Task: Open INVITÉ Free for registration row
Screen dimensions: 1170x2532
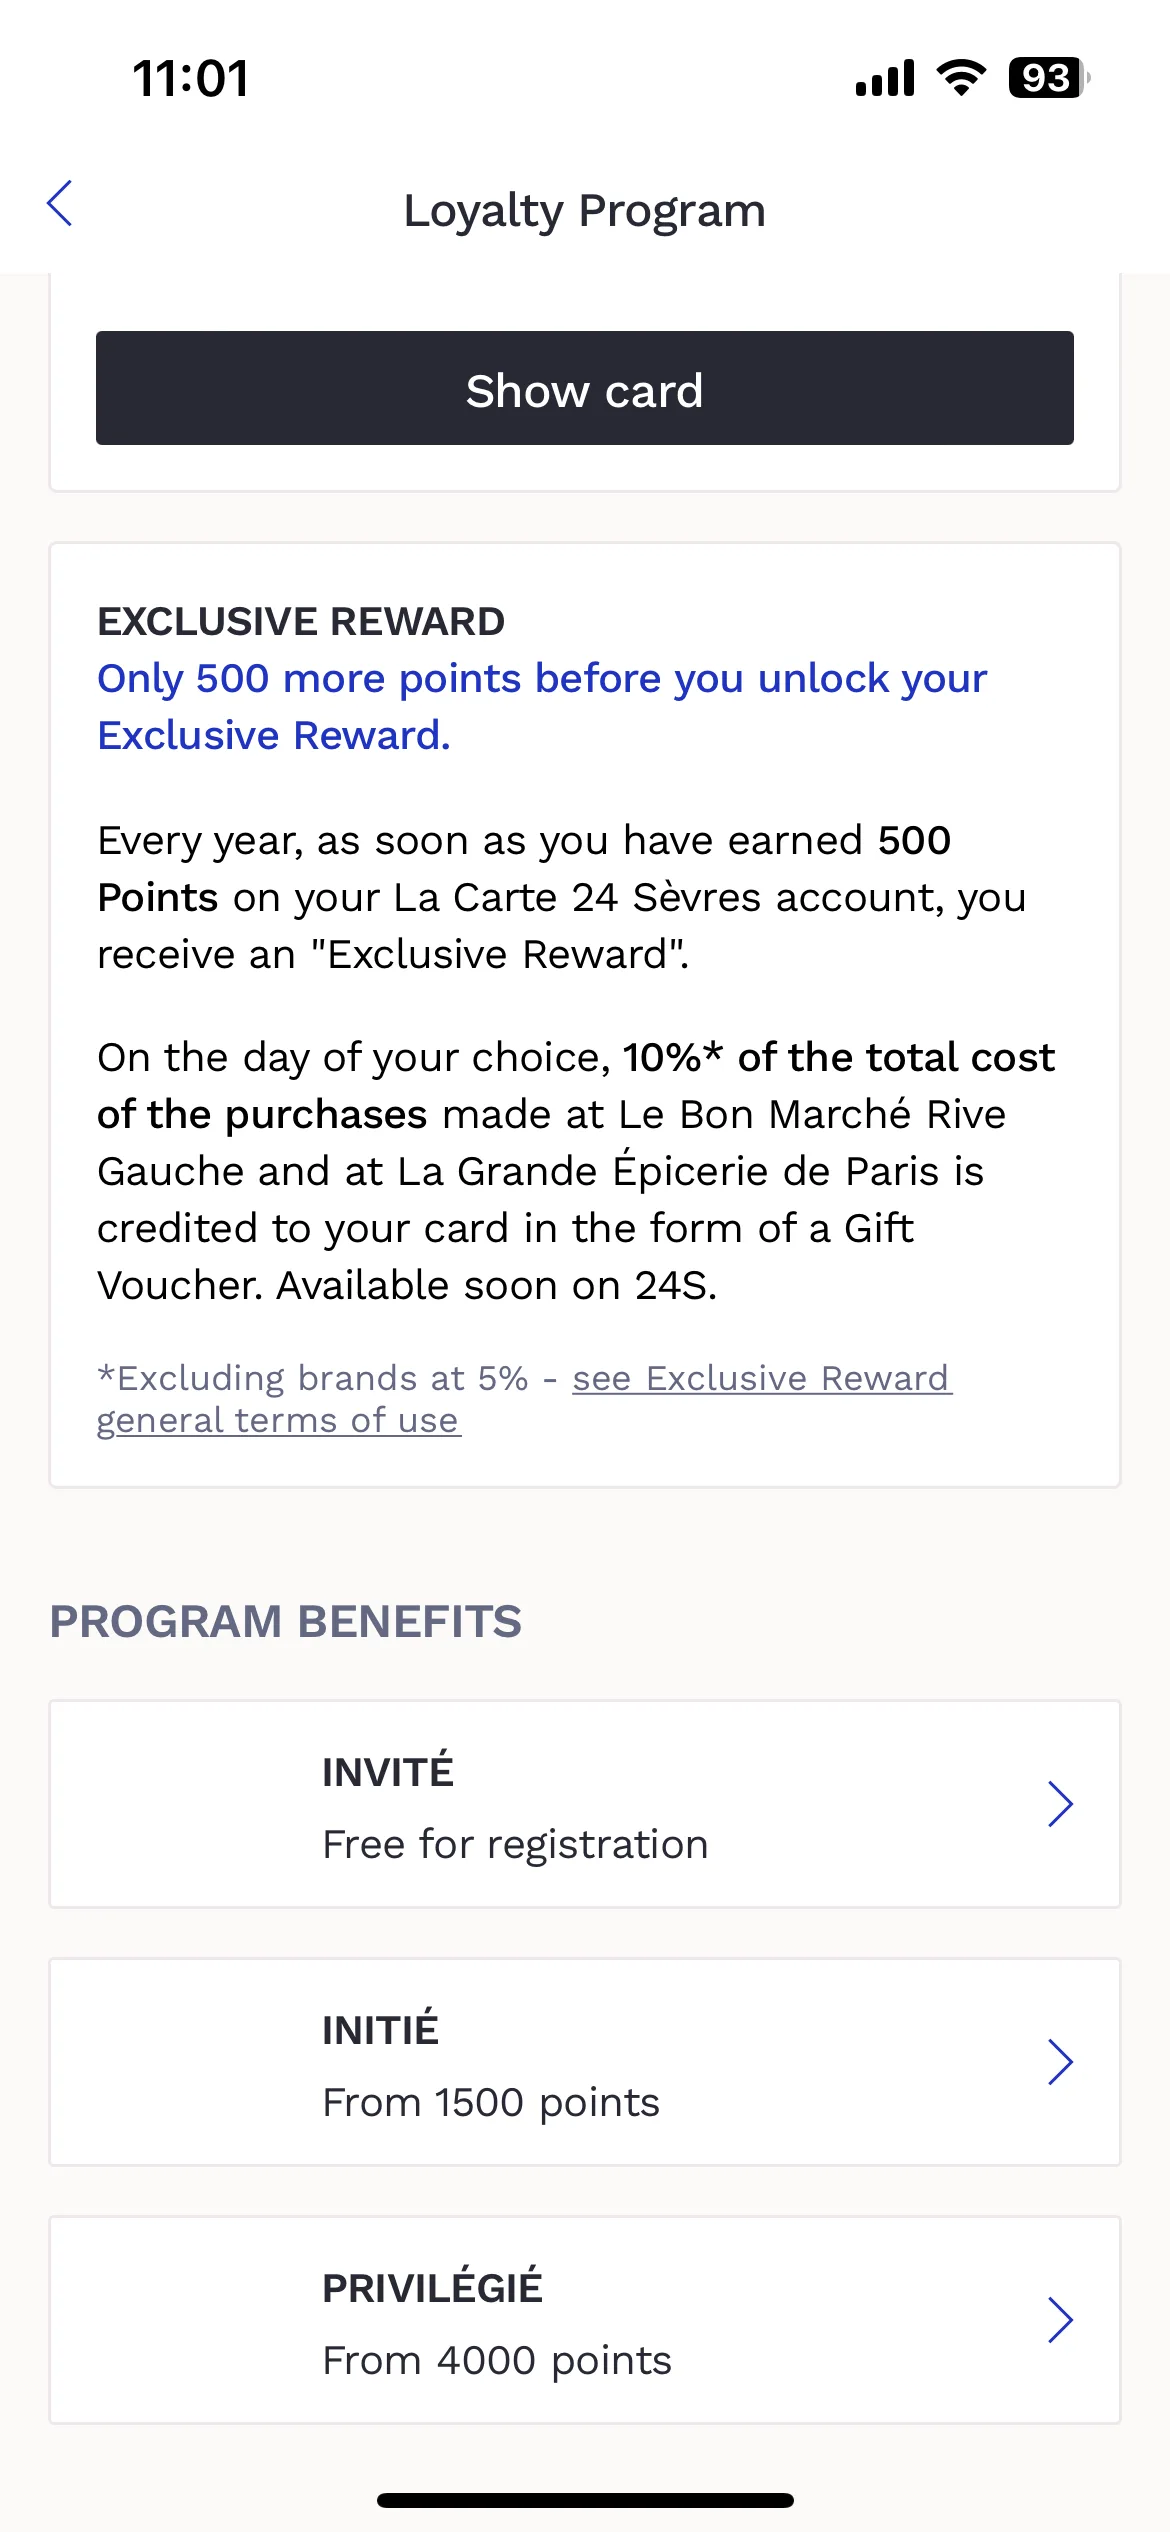Action: [584, 1804]
